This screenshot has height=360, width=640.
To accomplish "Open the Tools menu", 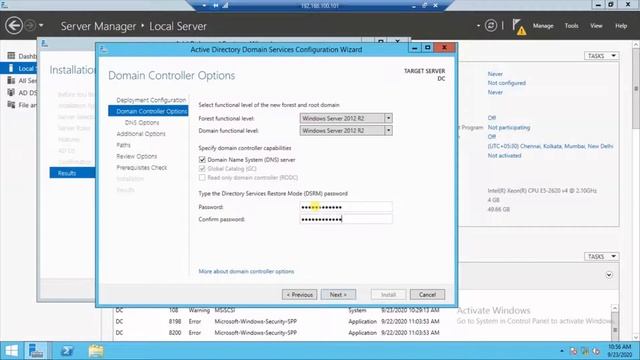I will point(571,26).
